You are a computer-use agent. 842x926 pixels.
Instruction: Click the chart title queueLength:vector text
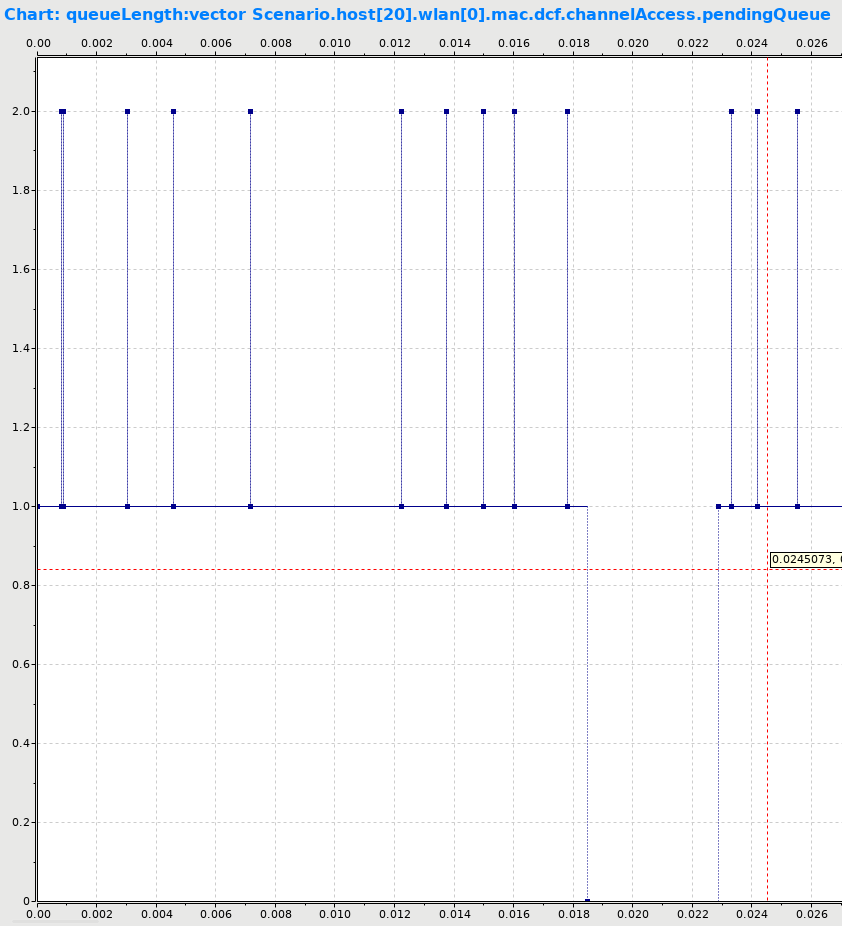pos(156,15)
